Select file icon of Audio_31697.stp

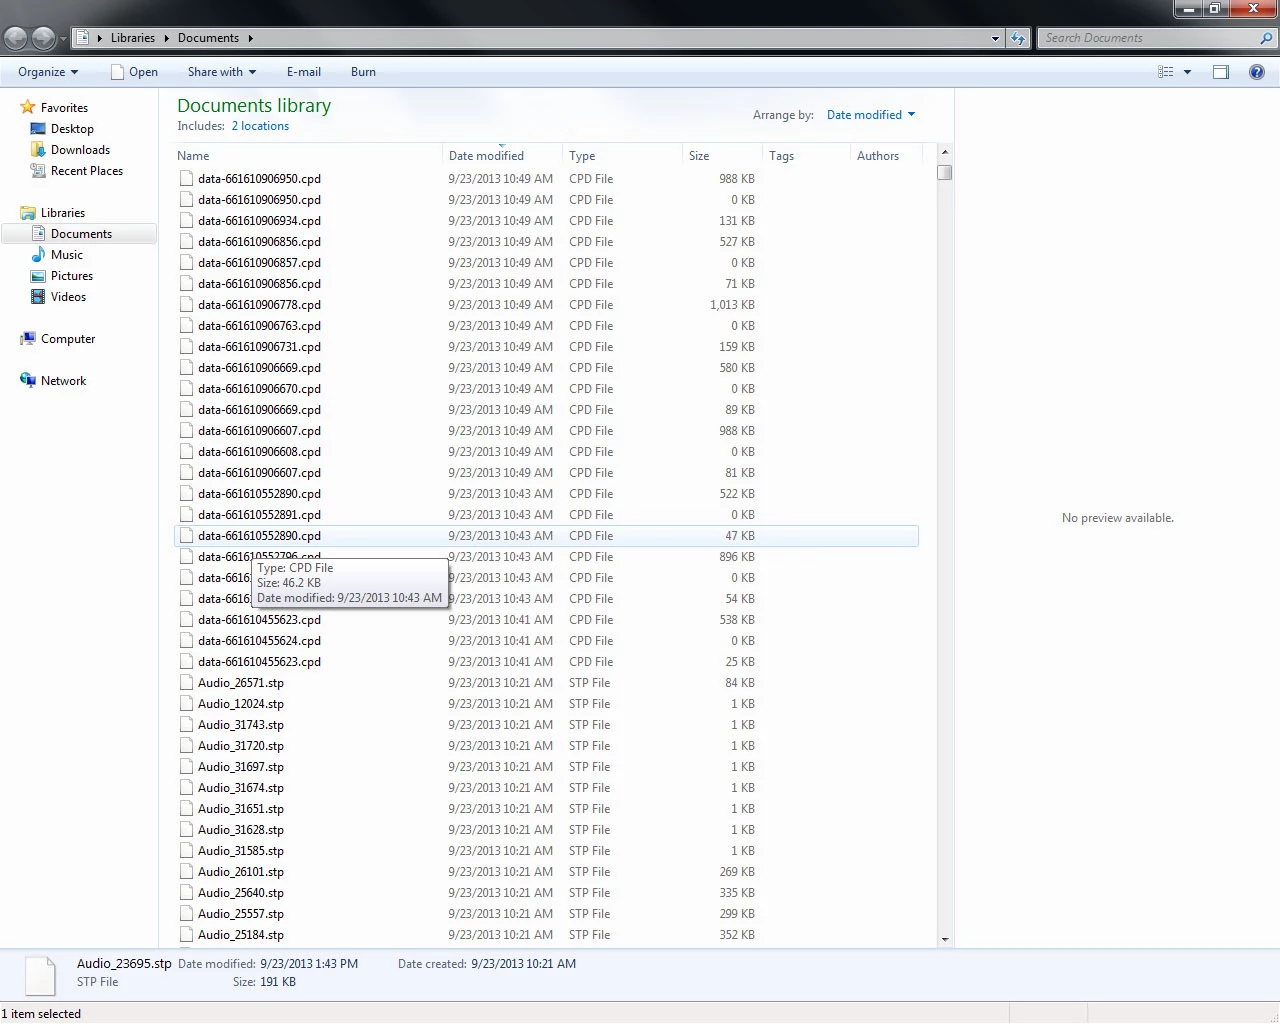click(x=186, y=767)
